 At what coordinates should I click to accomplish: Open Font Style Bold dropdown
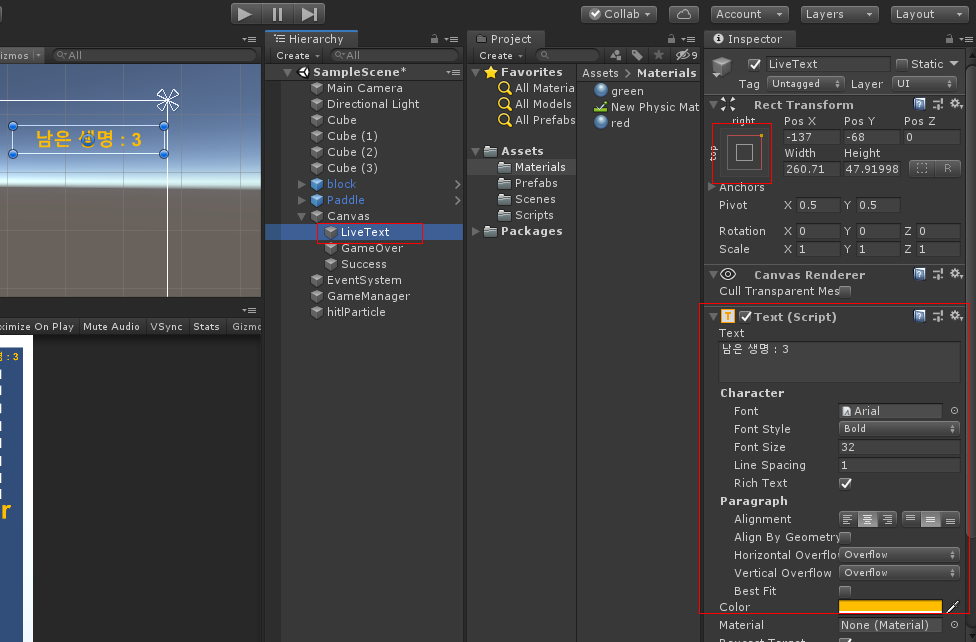[899, 428]
